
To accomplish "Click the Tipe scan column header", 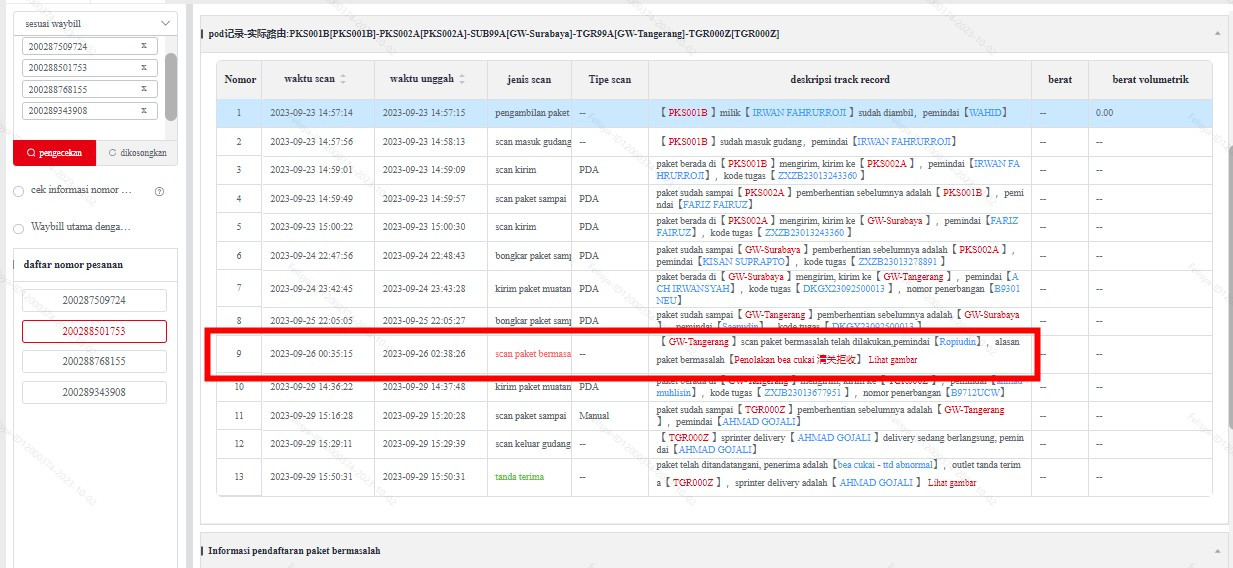I will [x=610, y=80].
